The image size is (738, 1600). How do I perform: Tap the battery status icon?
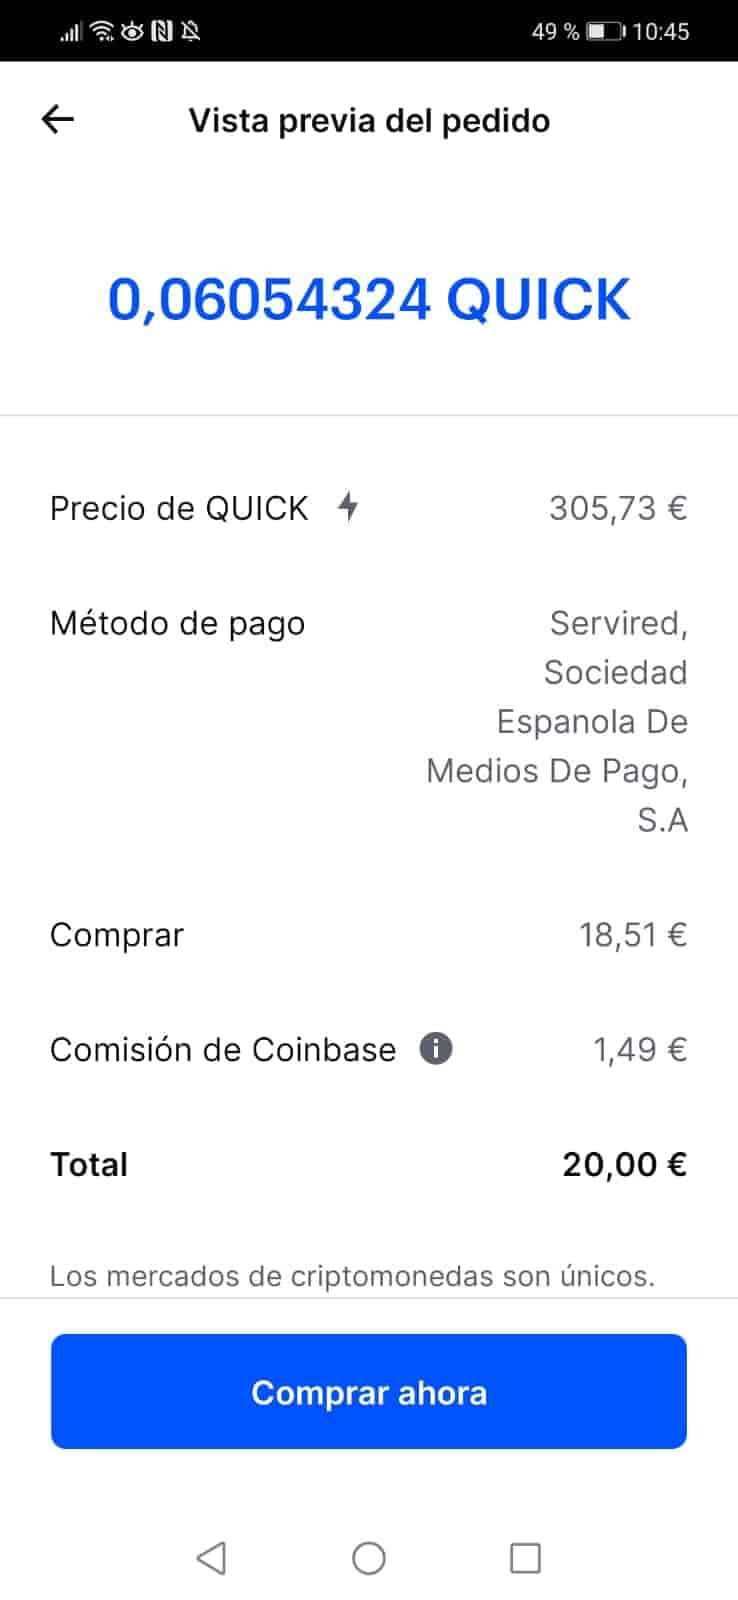click(605, 31)
